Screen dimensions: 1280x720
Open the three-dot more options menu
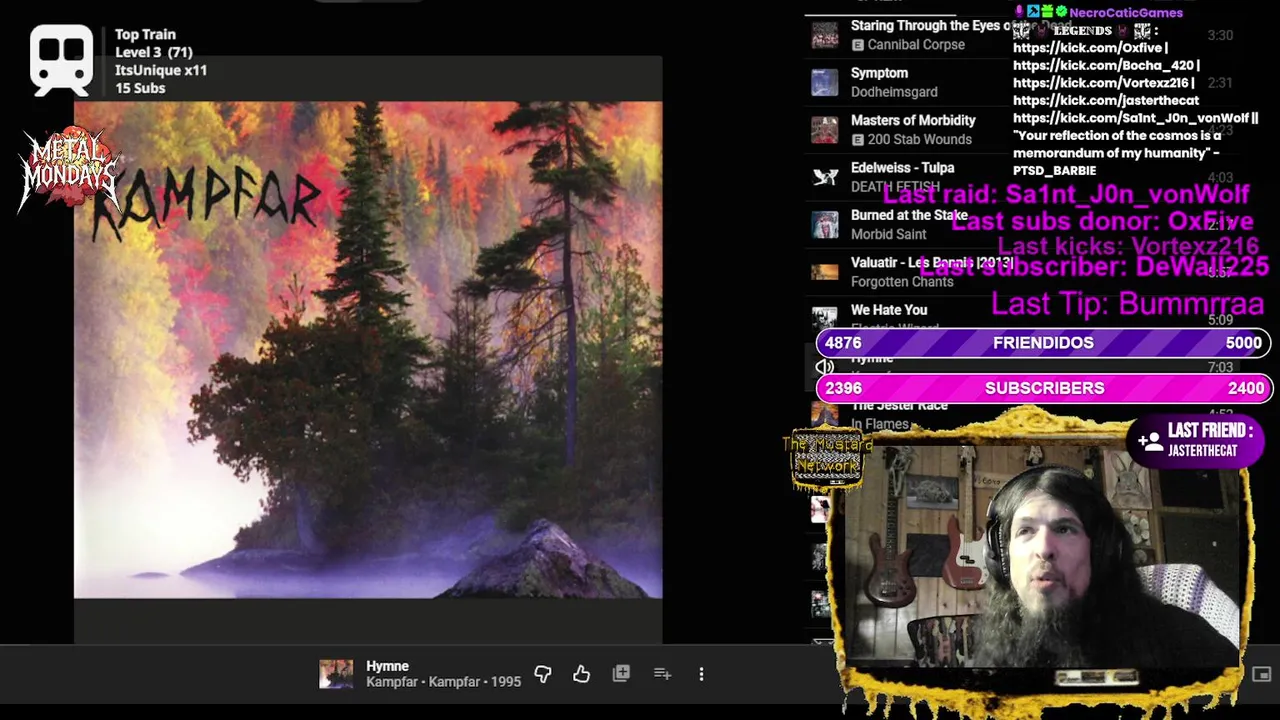tap(701, 674)
